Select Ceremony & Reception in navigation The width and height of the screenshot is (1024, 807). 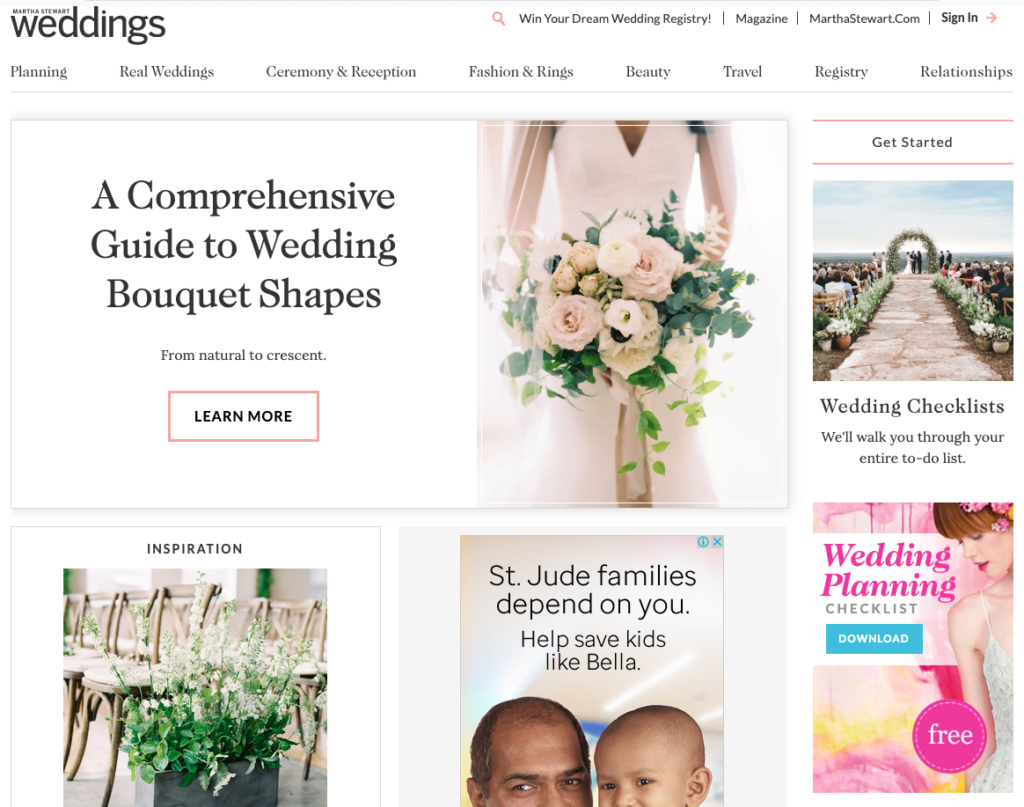coord(341,72)
